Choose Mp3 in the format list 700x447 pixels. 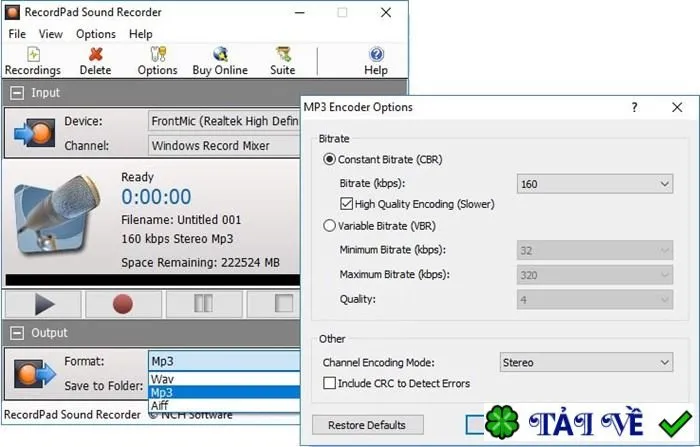click(x=224, y=393)
